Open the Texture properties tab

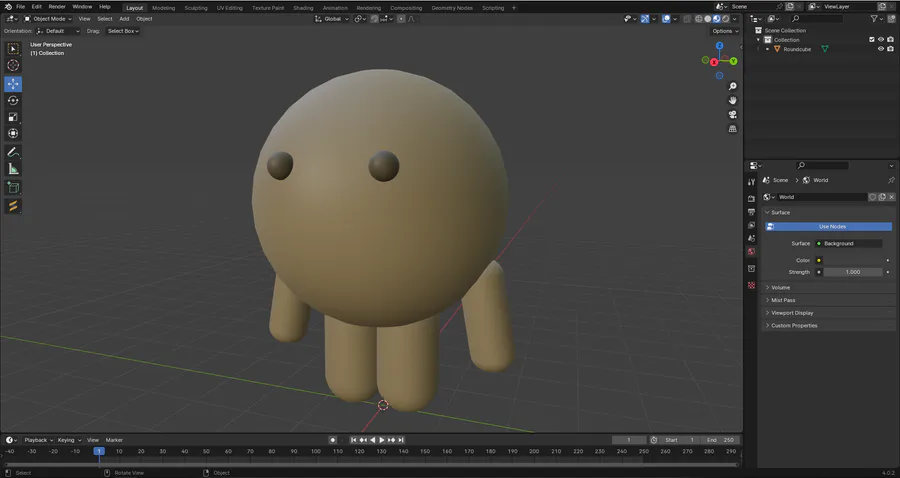point(751,285)
